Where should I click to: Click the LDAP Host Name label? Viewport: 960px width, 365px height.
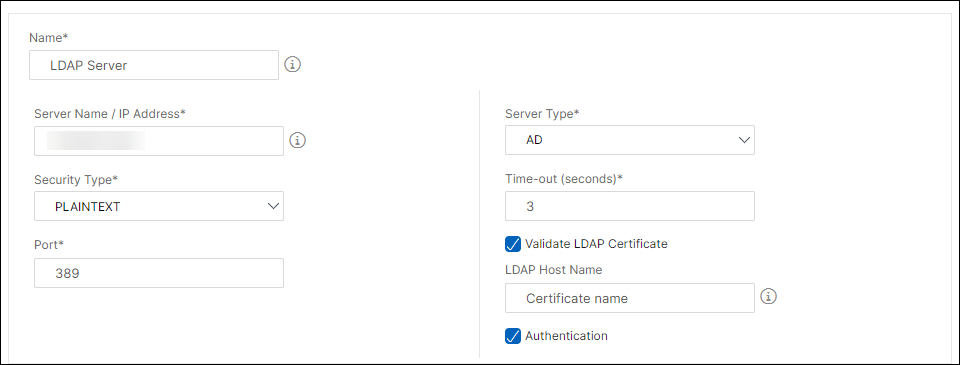pyautogui.click(x=553, y=269)
